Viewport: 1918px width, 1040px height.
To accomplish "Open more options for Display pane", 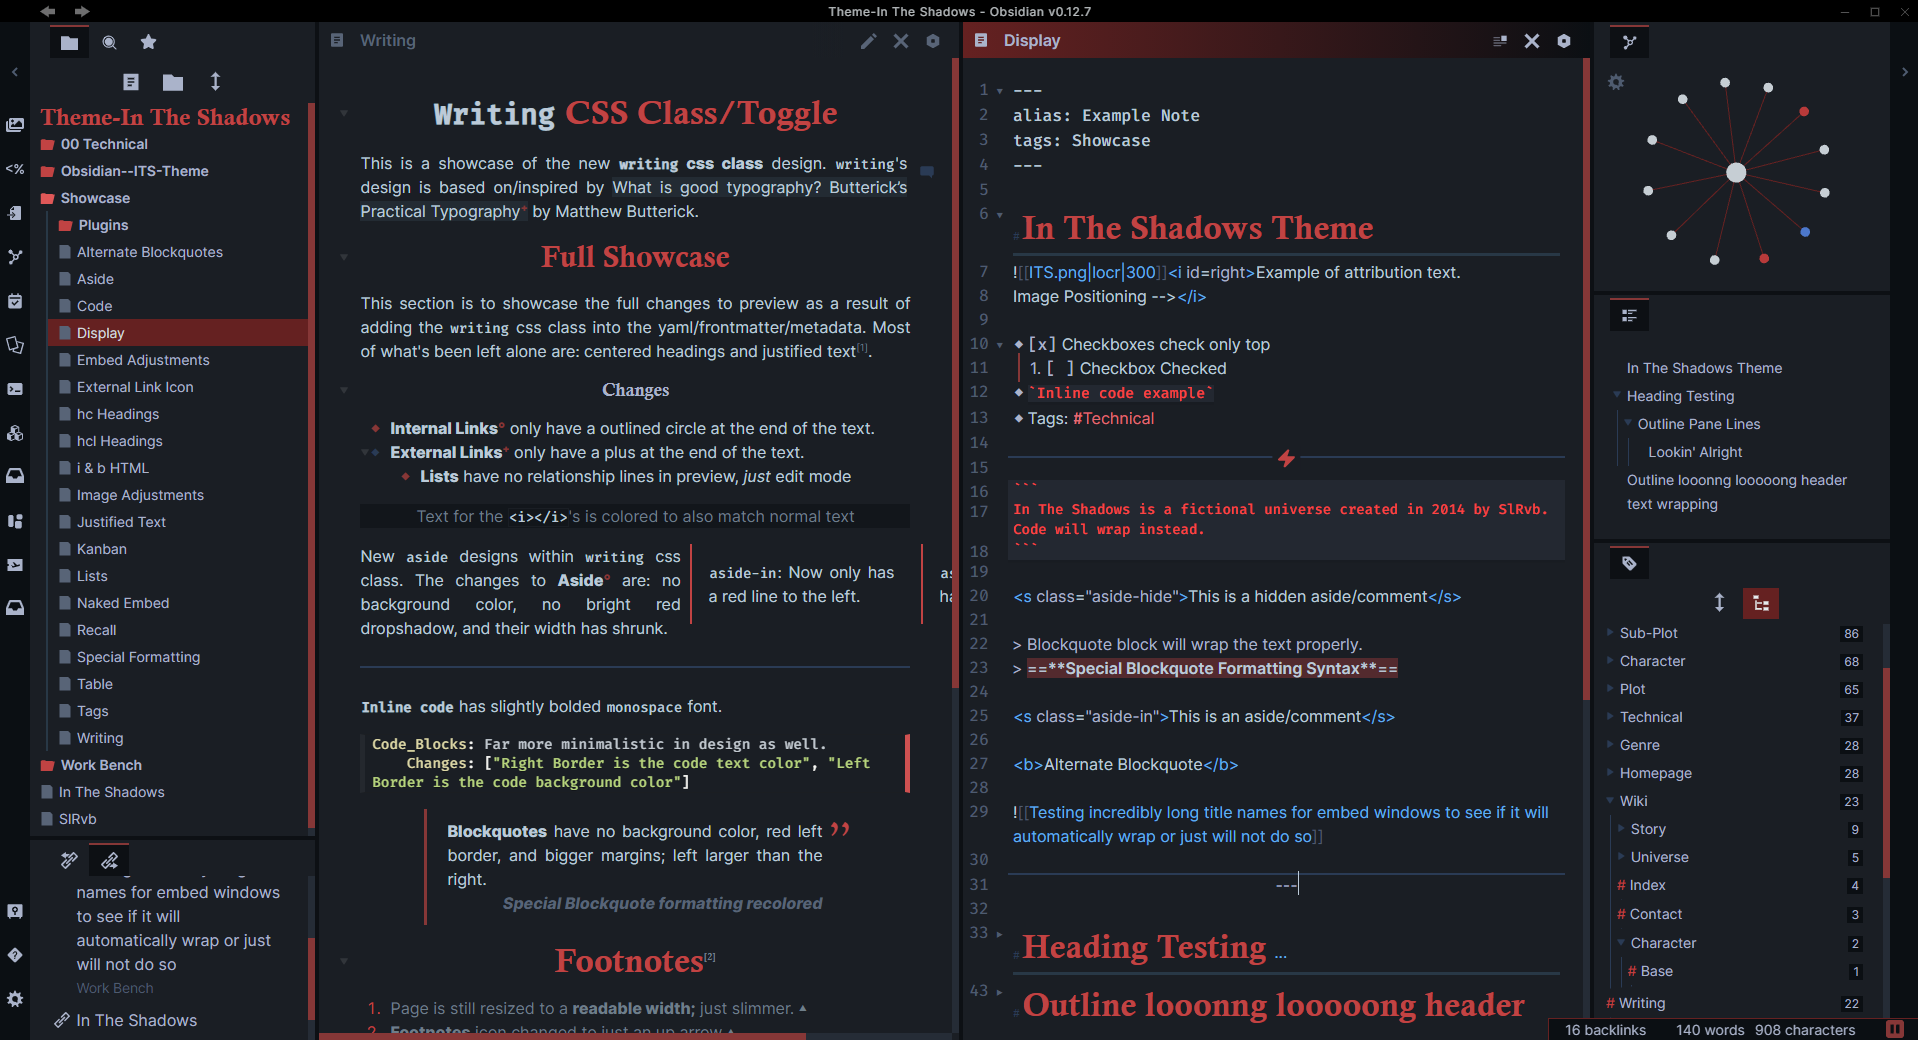I will click(1564, 41).
